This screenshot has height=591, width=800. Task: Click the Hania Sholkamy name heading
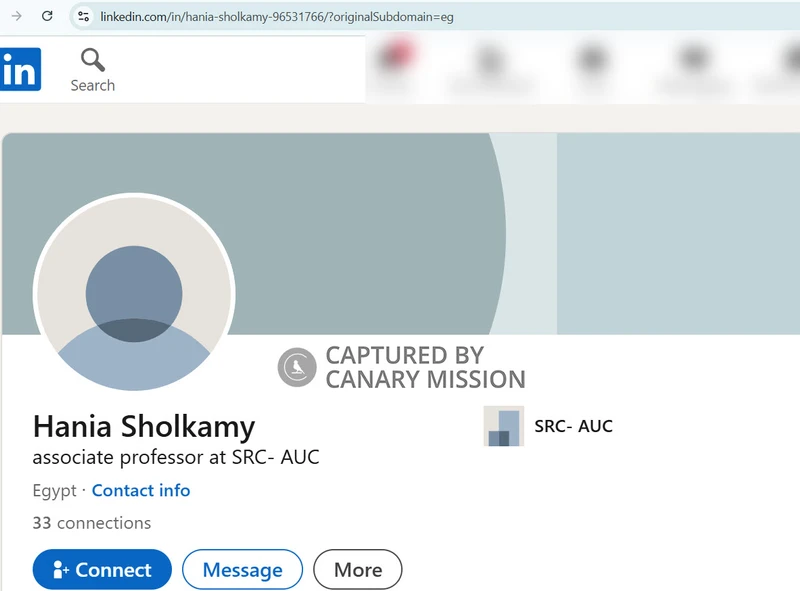144,427
